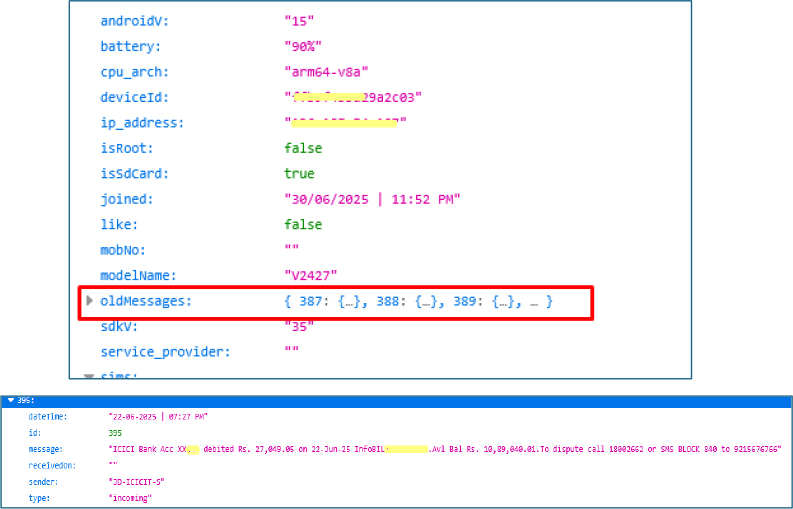Click the isRoot false value
Screen dimensions: 793x509
[x=303, y=148]
